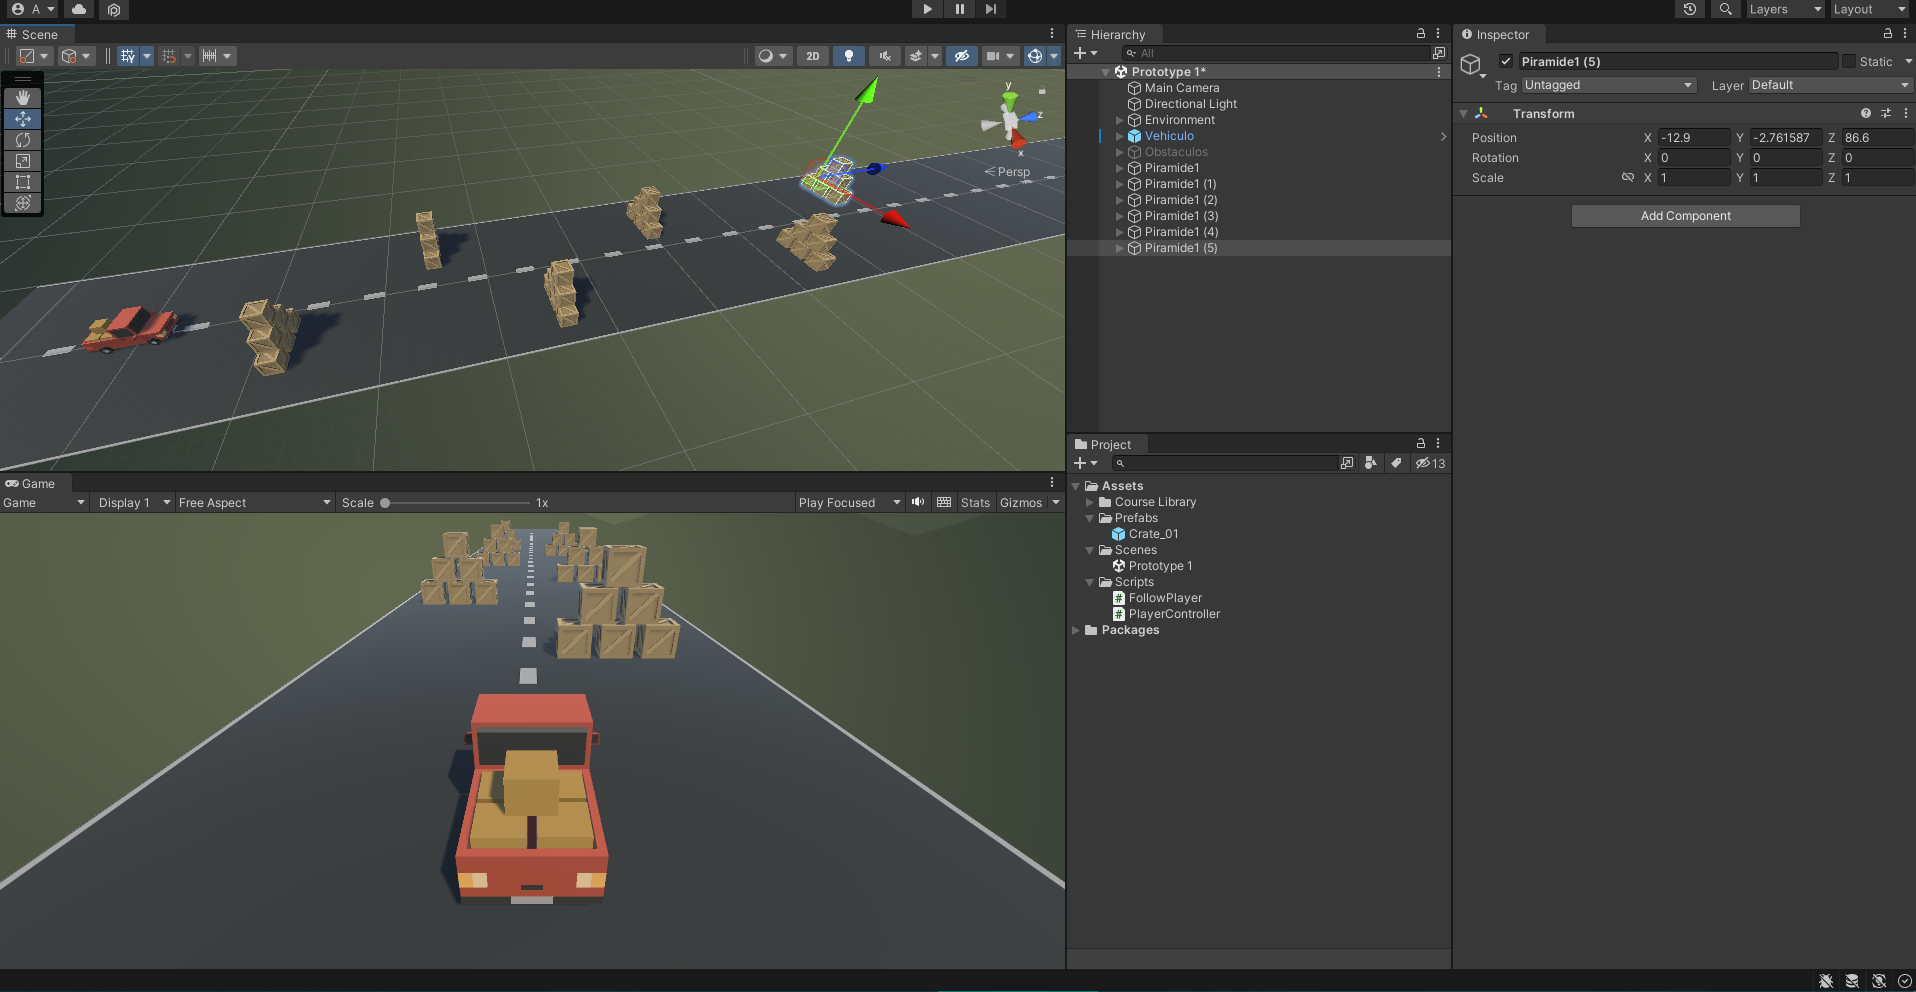Open the Play Focused dropdown
Image resolution: width=1916 pixels, height=992 pixels.
point(849,502)
